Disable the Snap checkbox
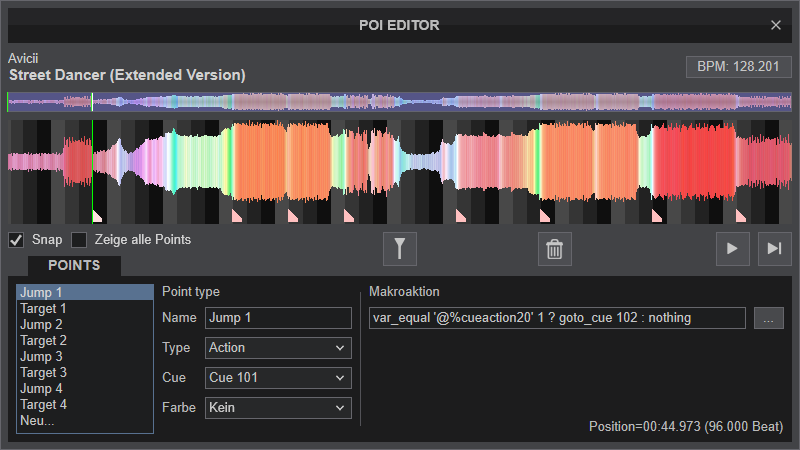The height and width of the screenshot is (450, 800). (16, 240)
